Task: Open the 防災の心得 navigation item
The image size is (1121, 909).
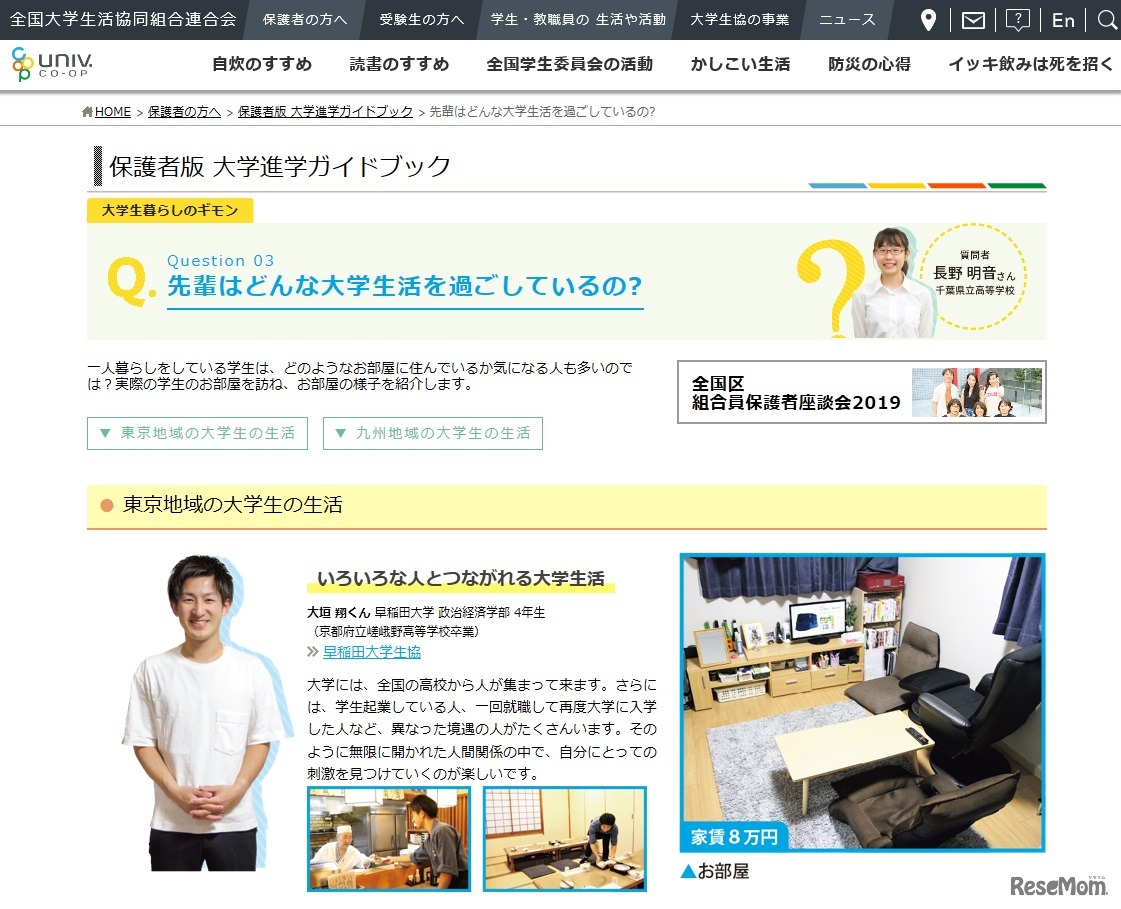Action: coord(869,63)
